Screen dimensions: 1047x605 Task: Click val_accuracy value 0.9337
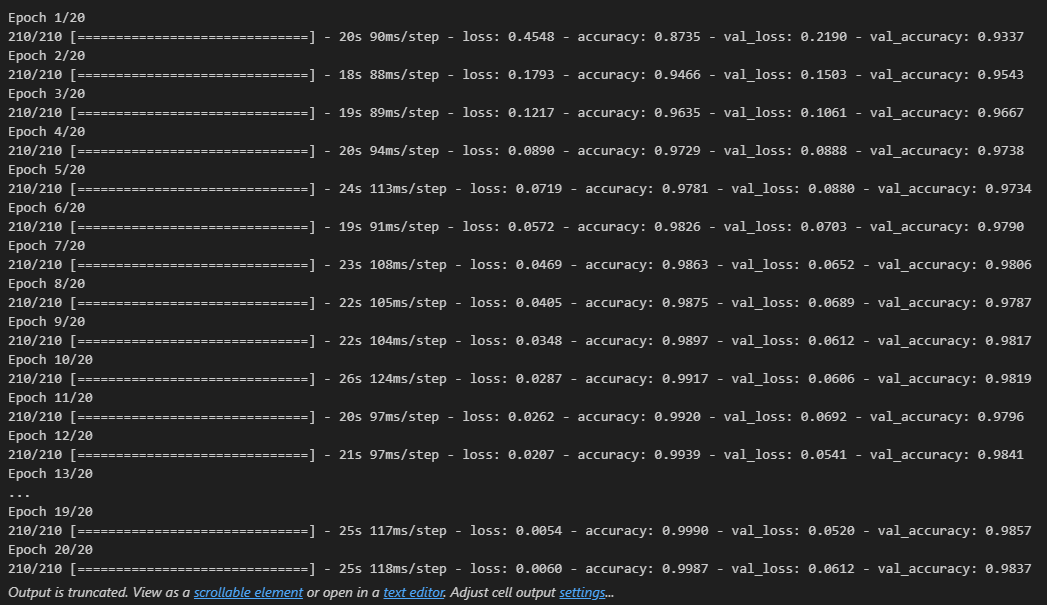coord(1000,37)
